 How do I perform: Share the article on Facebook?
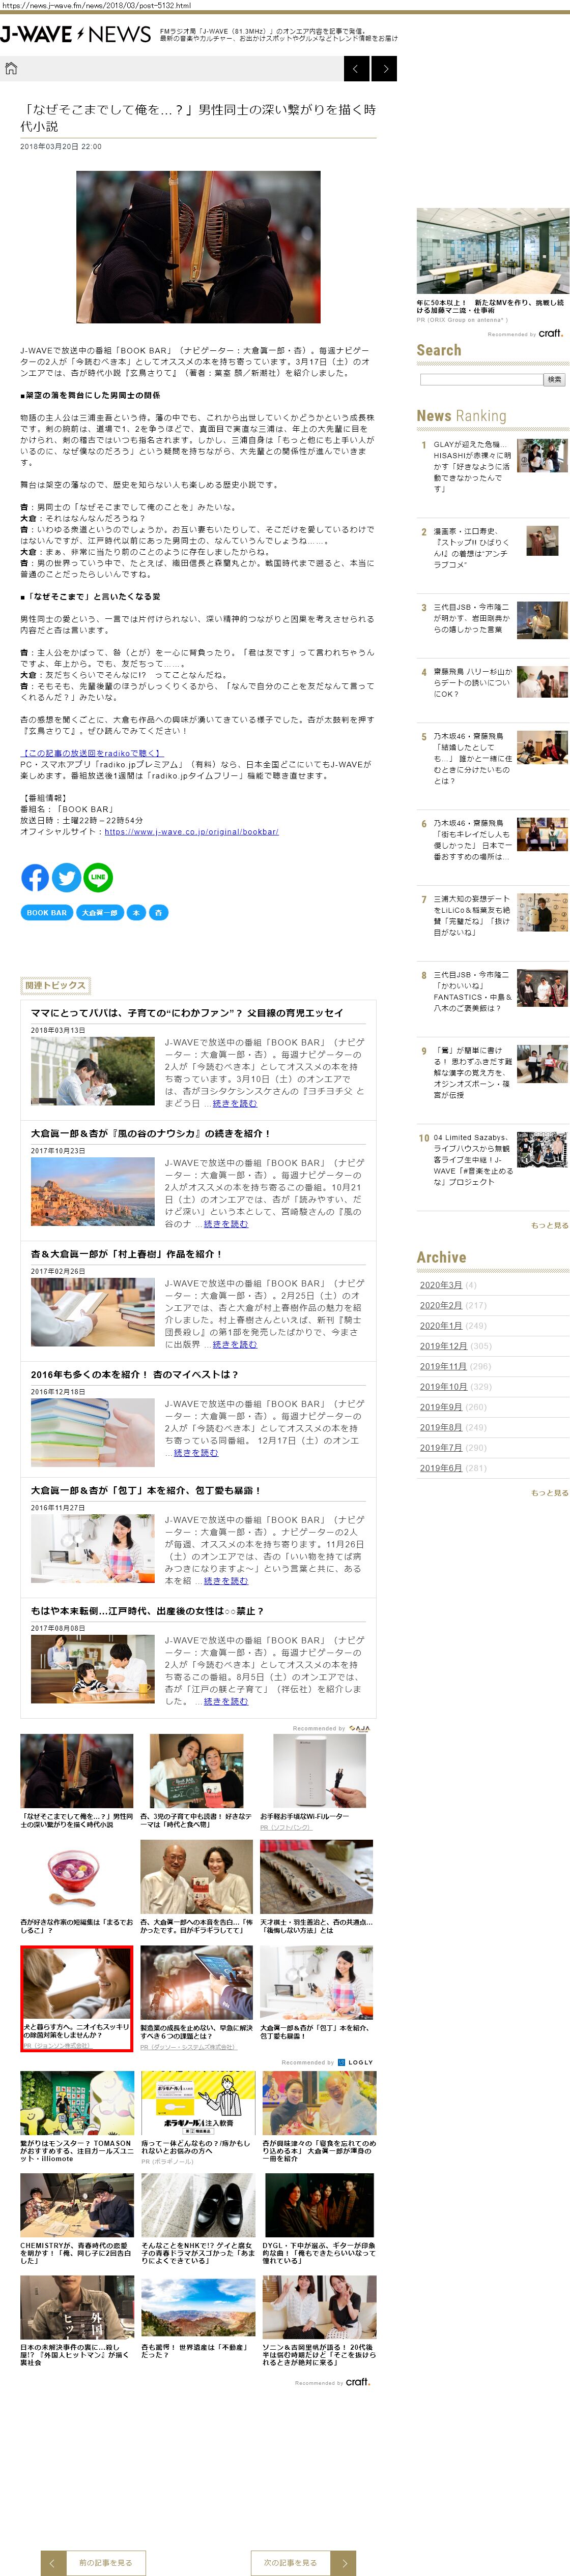tap(35, 877)
